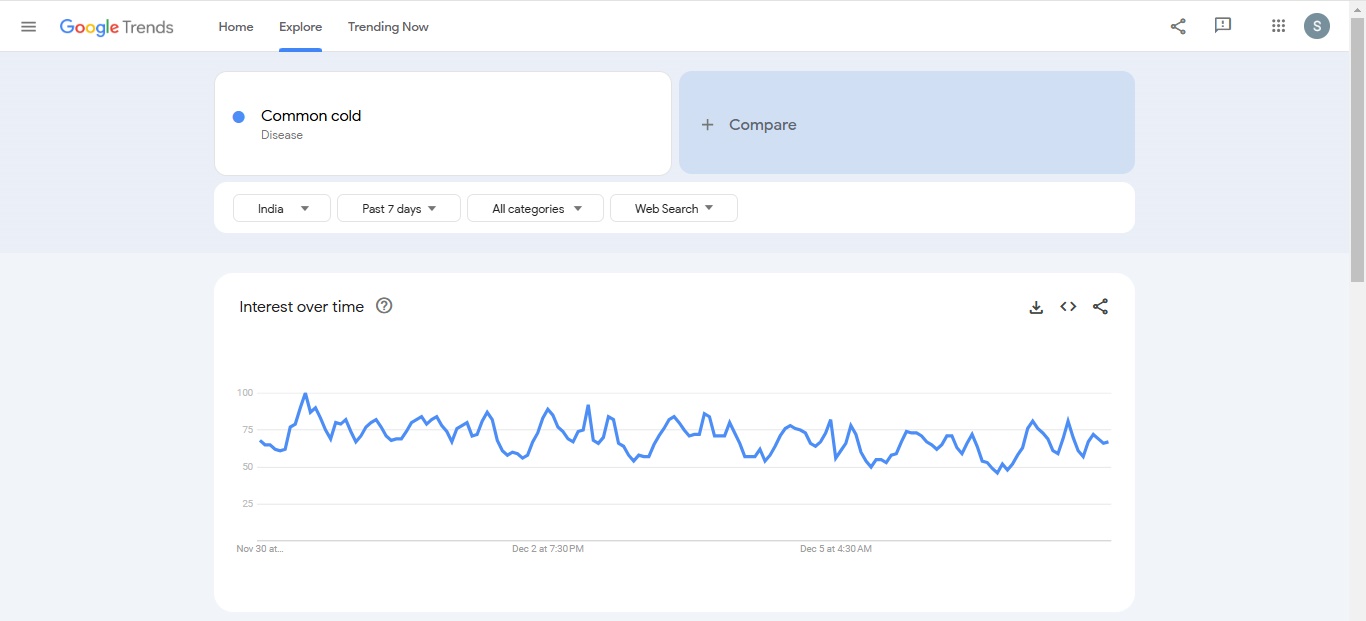This screenshot has width=1366, height=621.
Task: Click the profile avatar
Action: coord(1317,26)
